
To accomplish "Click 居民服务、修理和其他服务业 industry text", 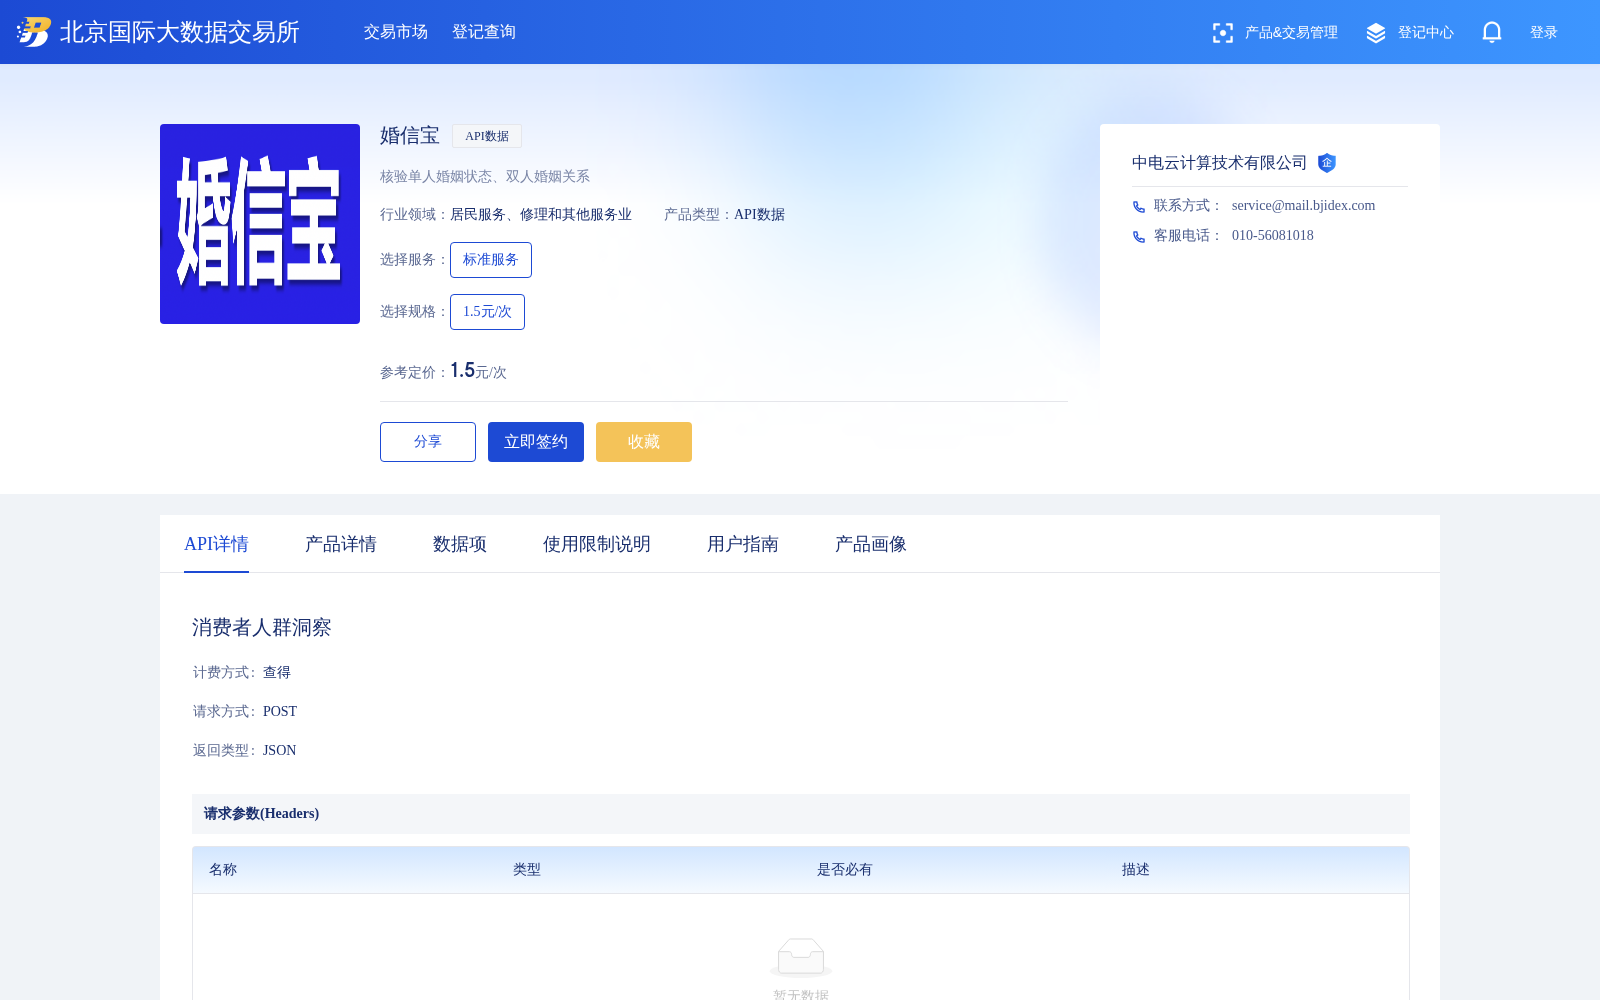I will (541, 215).
